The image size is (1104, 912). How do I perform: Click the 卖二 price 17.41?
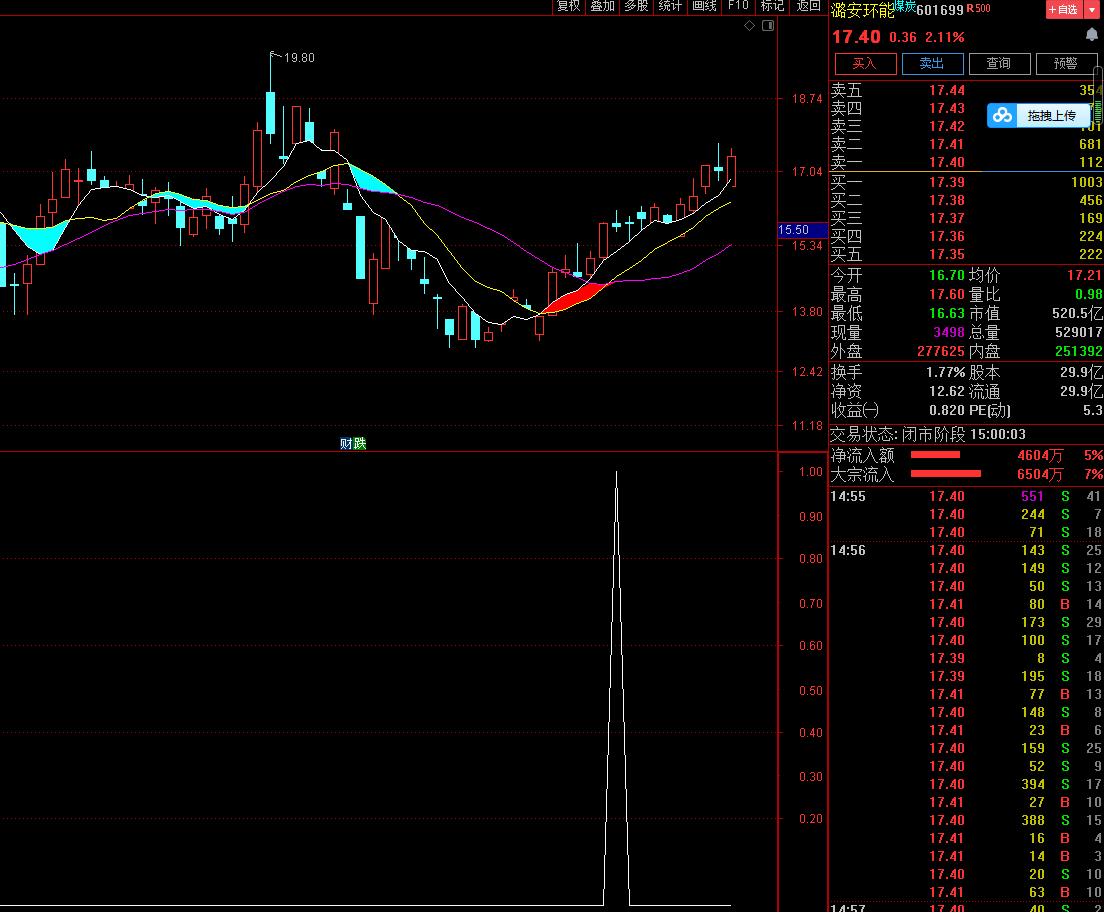click(x=947, y=144)
